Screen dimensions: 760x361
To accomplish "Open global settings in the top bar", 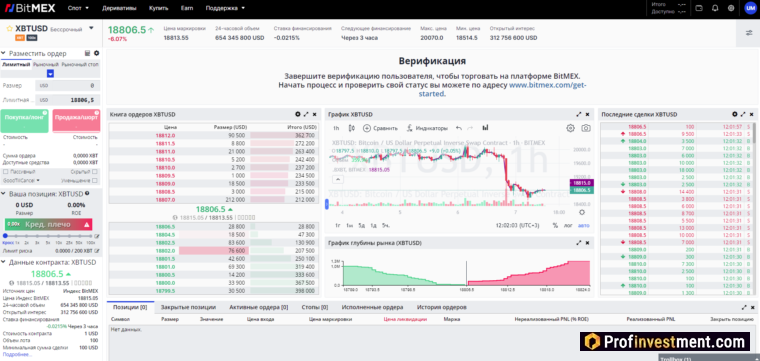I will pyautogui.click(x=731, y=8).
